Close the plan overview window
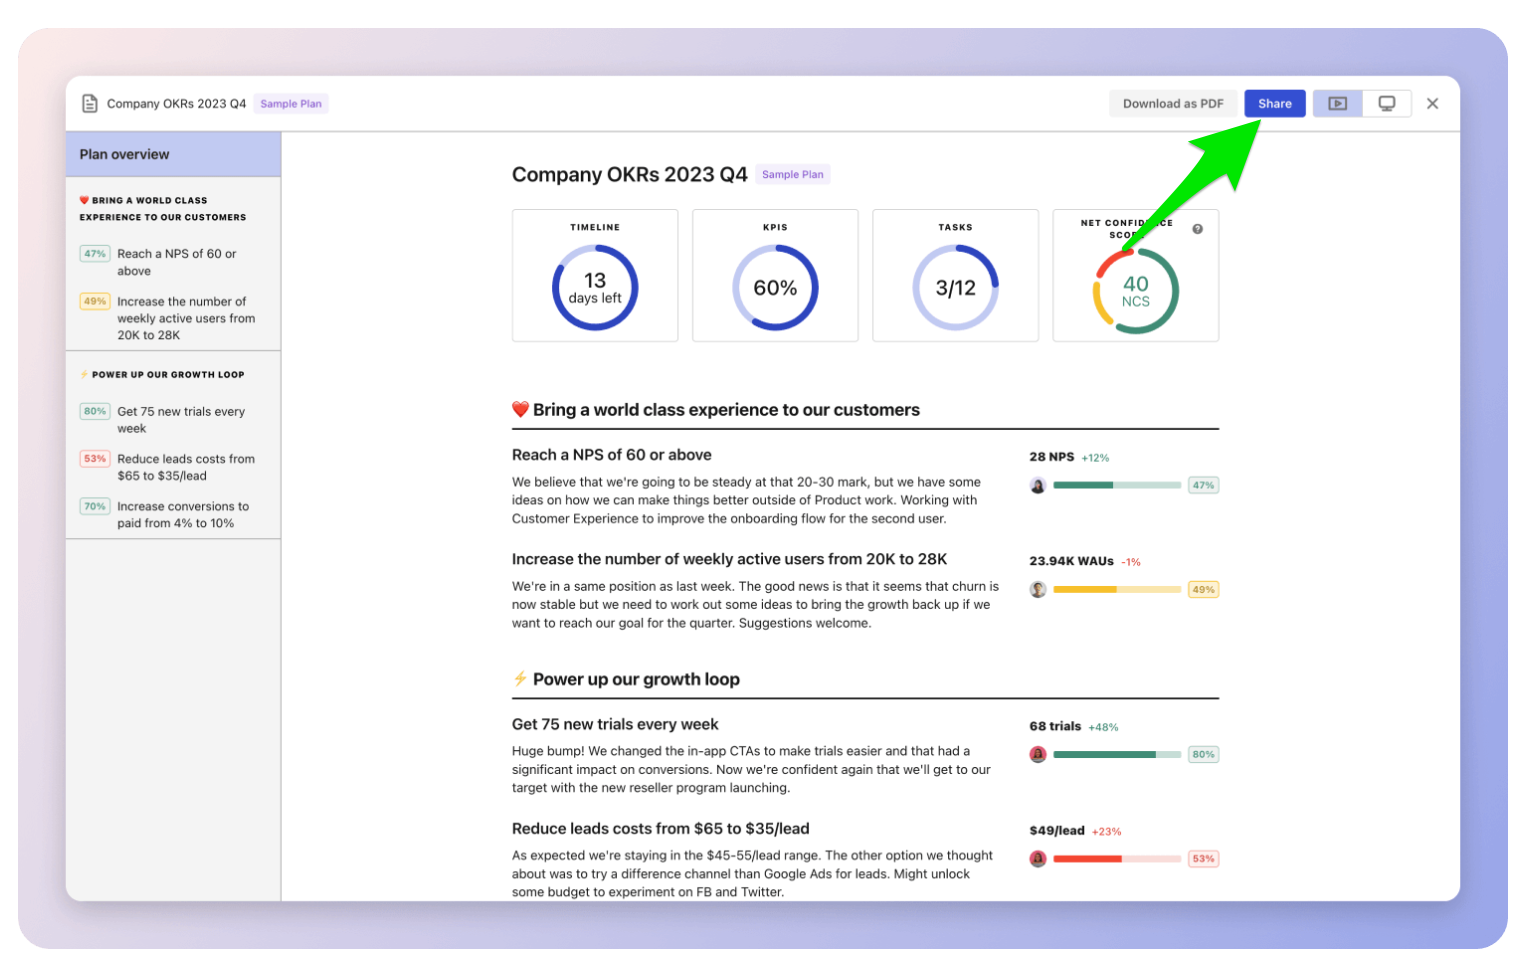Screen dimensions: 1518x960 click(1432, 104)
